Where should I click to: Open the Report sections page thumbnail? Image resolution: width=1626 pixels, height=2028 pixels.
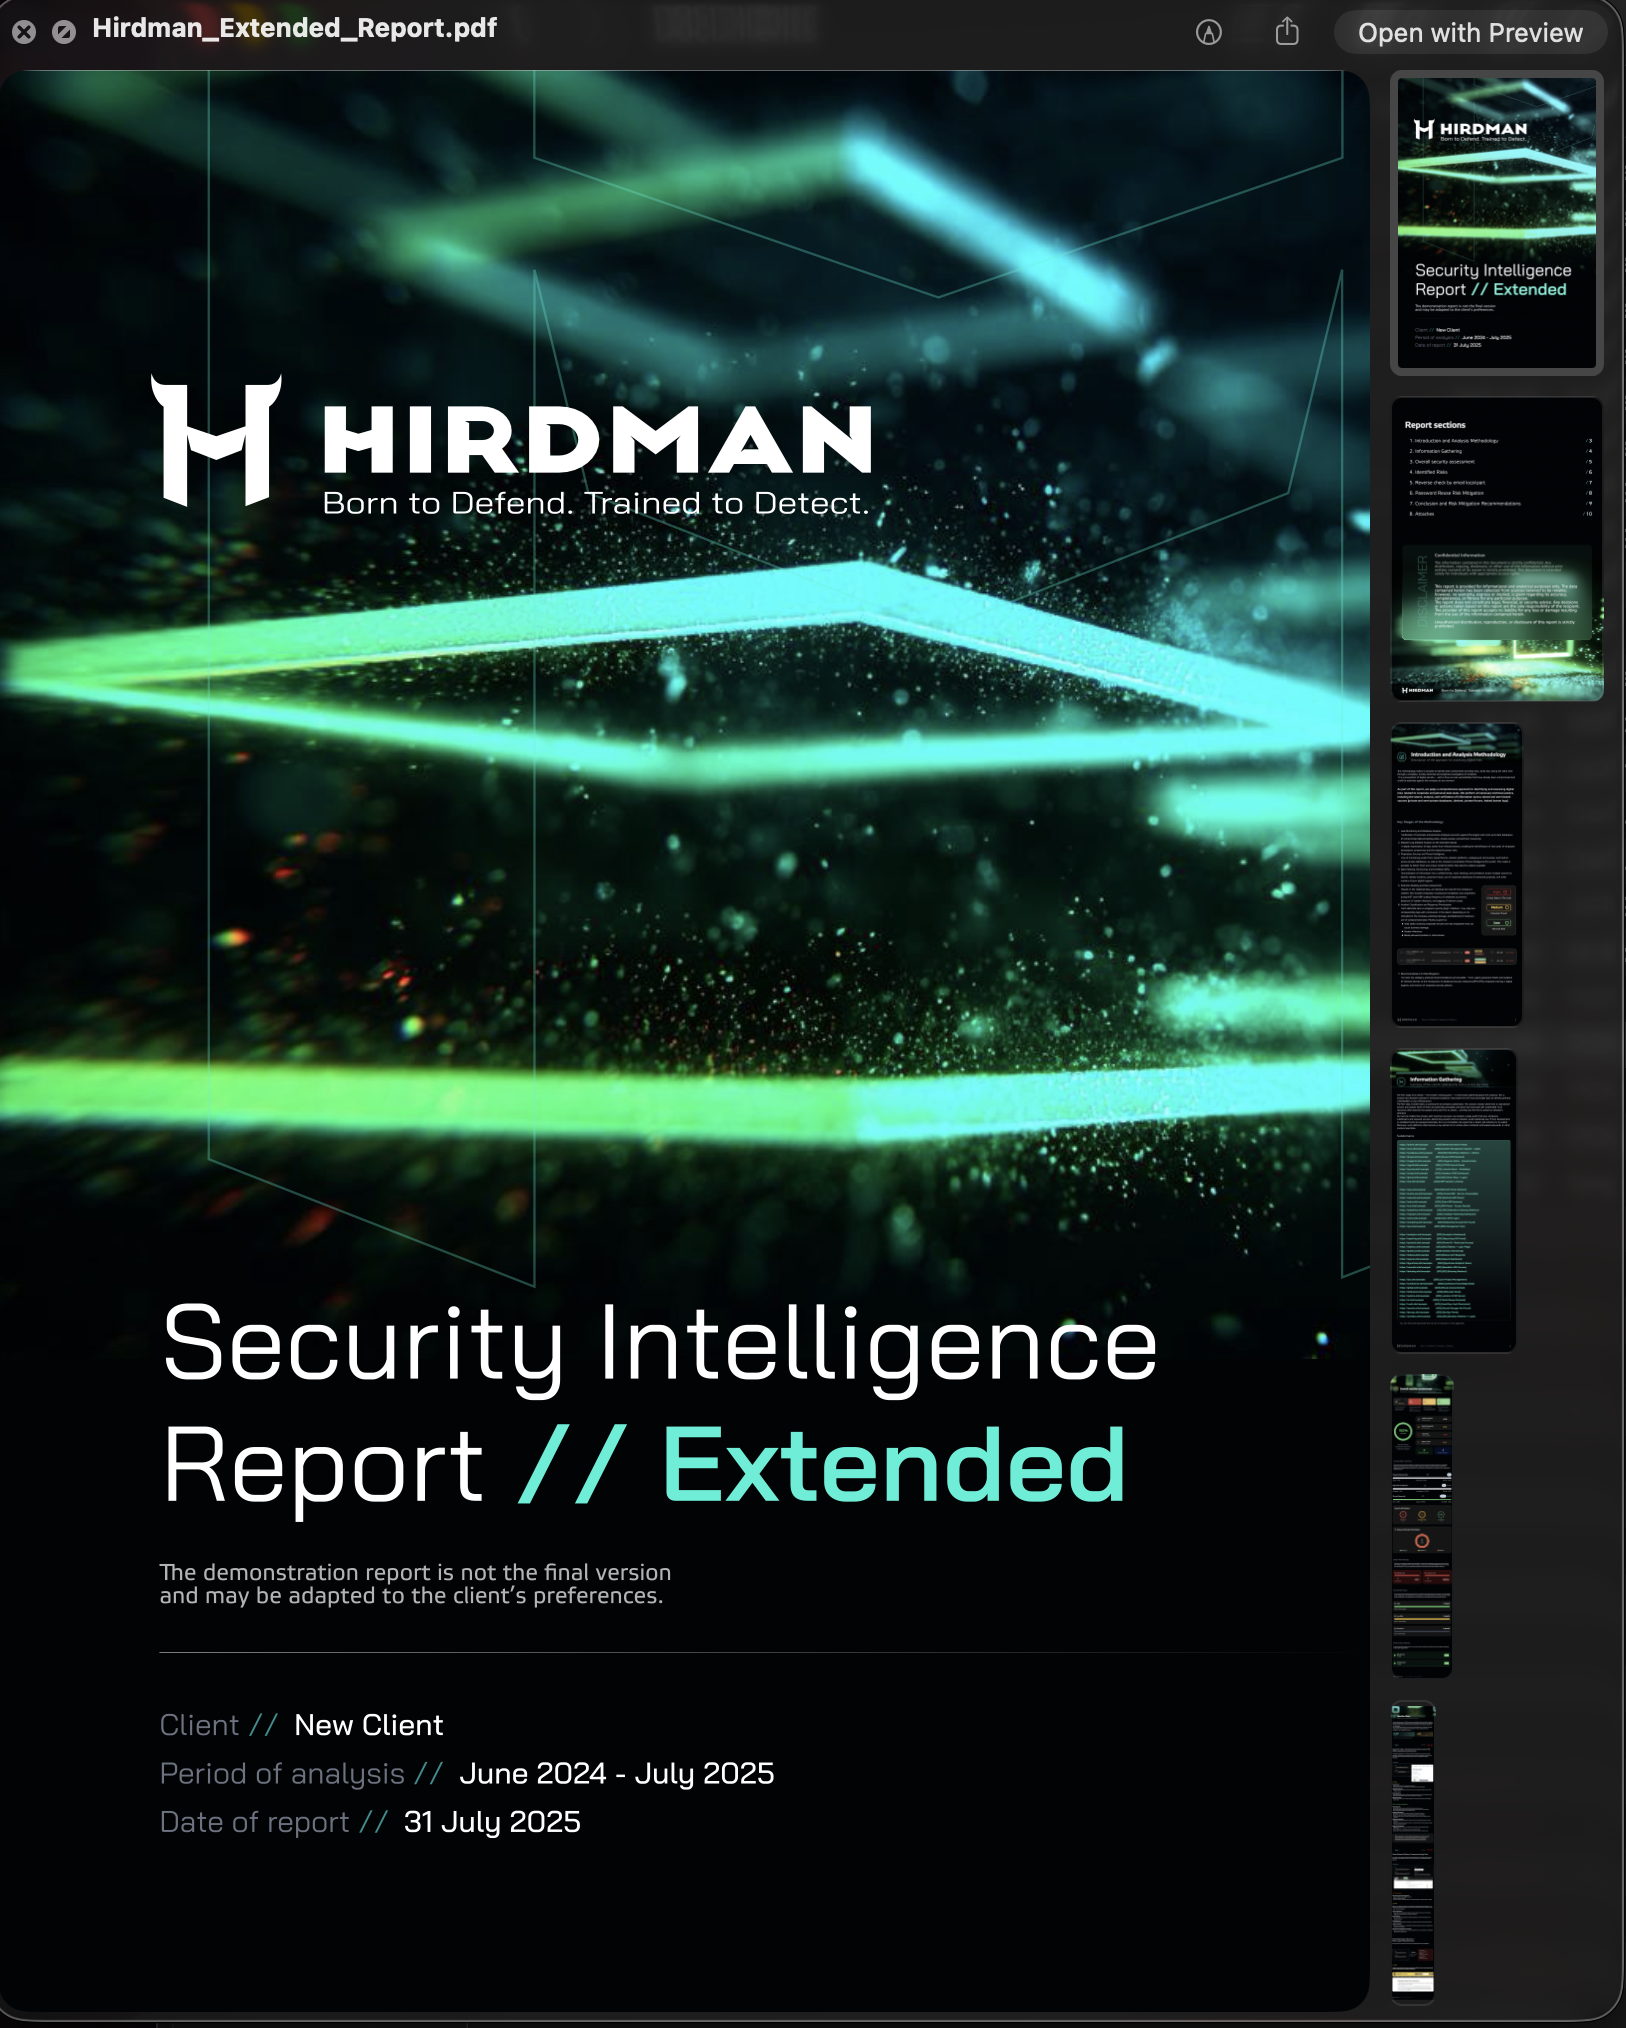1497,545
